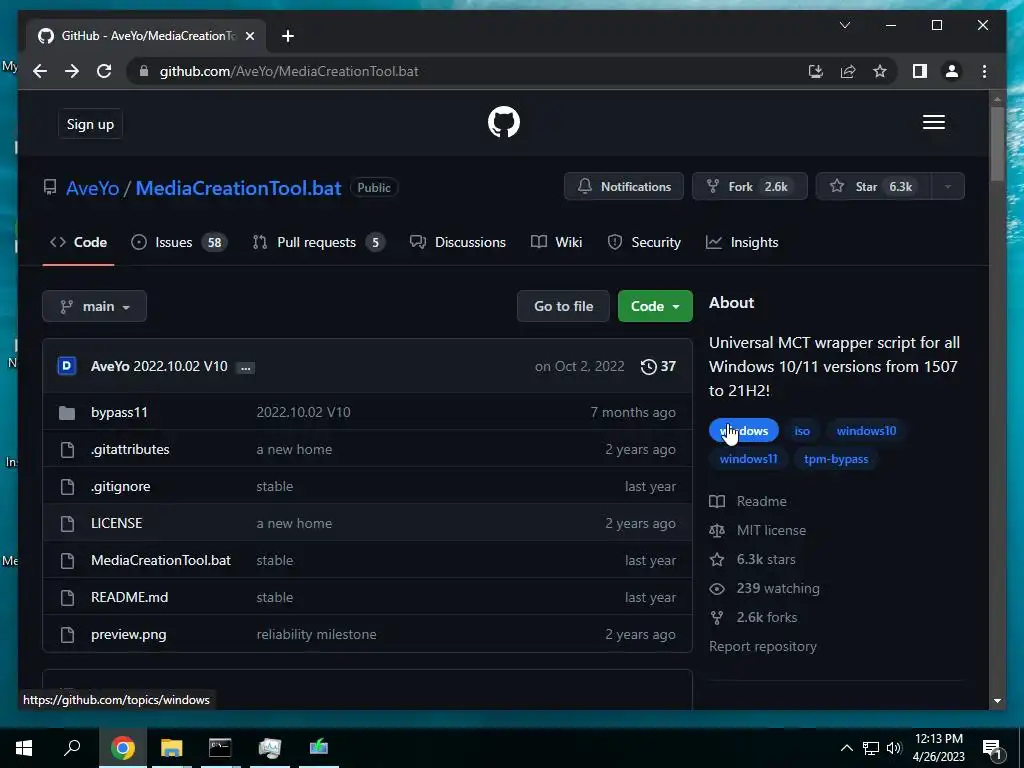The image size is (1024, 768).
Task: Open the .gitattributes file
Action: (130, 450)
